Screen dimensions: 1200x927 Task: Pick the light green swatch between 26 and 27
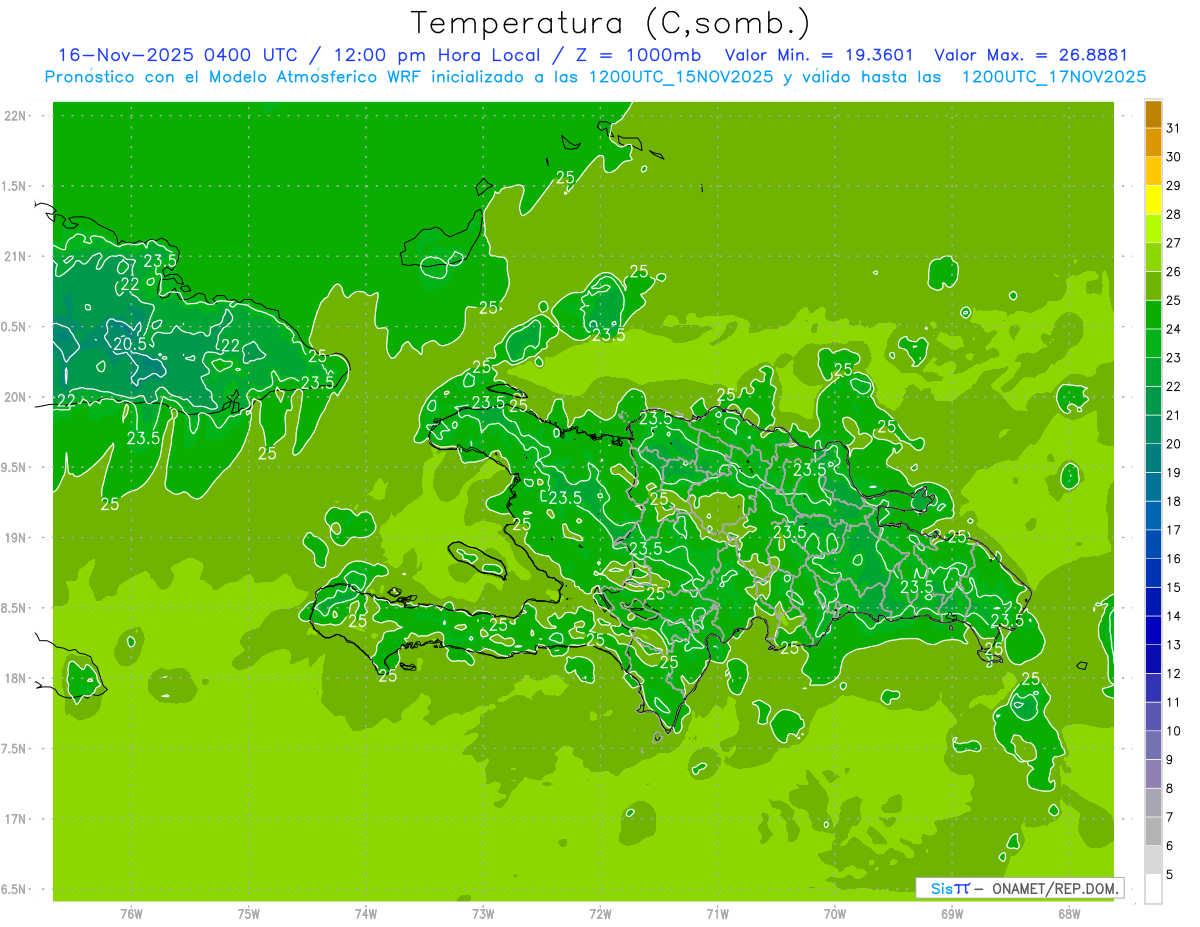1153,258
